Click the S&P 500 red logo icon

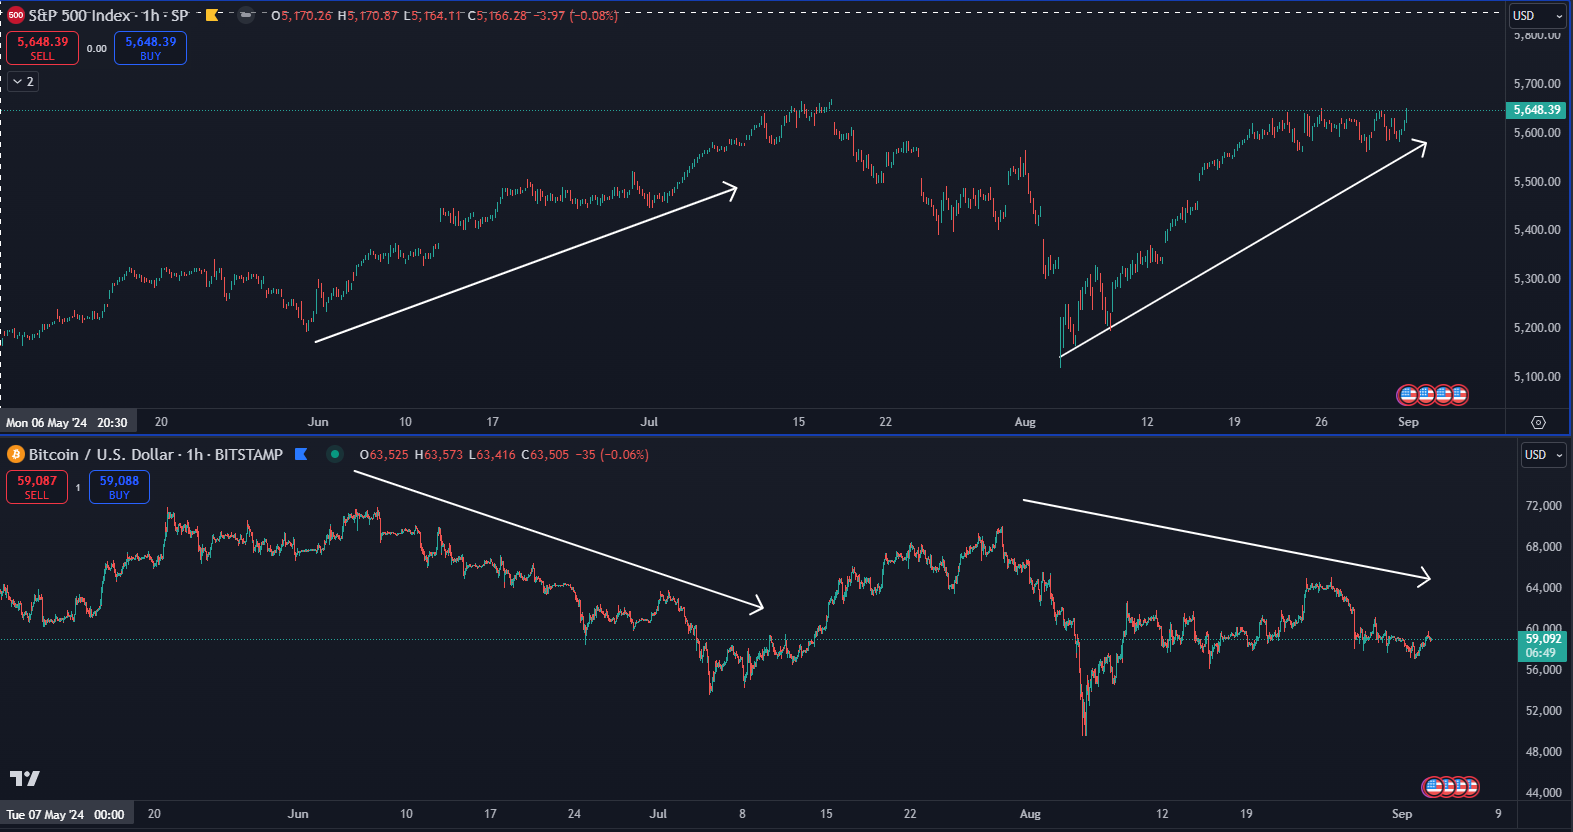16,15
